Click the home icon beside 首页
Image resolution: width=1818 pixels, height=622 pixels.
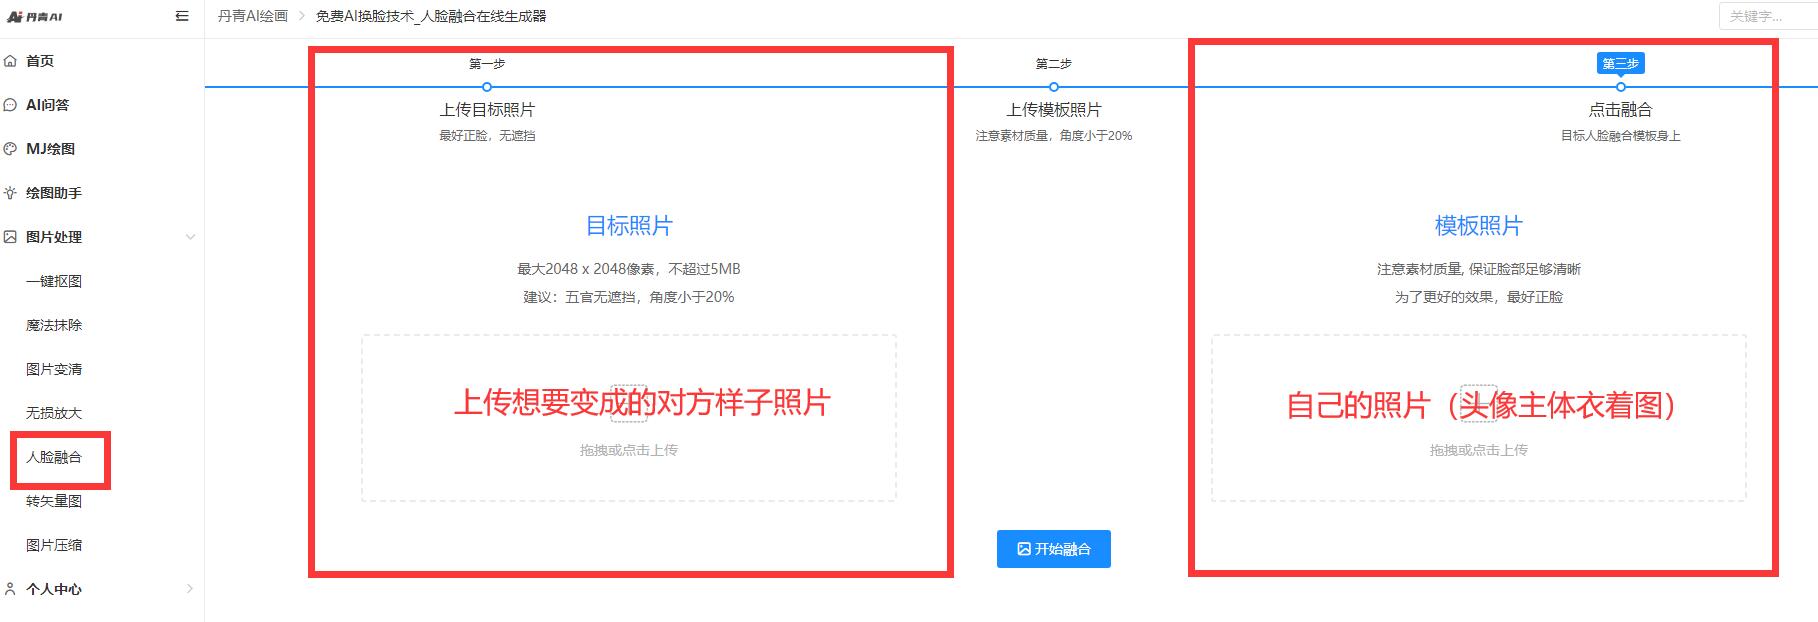[11, 61]
